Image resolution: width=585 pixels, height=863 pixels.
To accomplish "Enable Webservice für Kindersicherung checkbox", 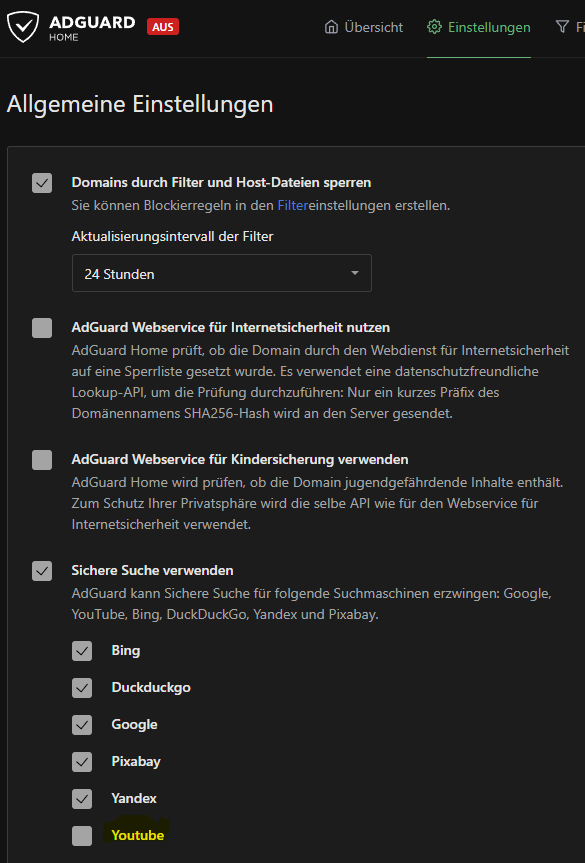I will [x=42, y=460].
